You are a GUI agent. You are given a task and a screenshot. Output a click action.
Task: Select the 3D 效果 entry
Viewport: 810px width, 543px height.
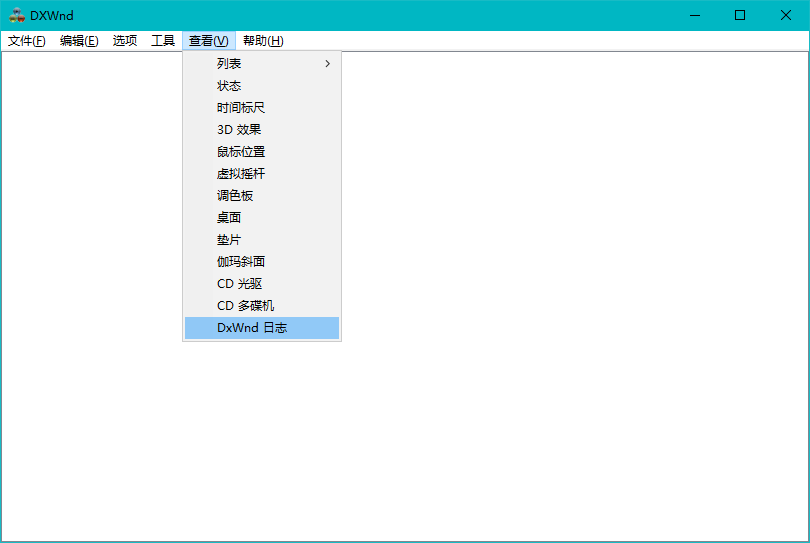point(262,130)
